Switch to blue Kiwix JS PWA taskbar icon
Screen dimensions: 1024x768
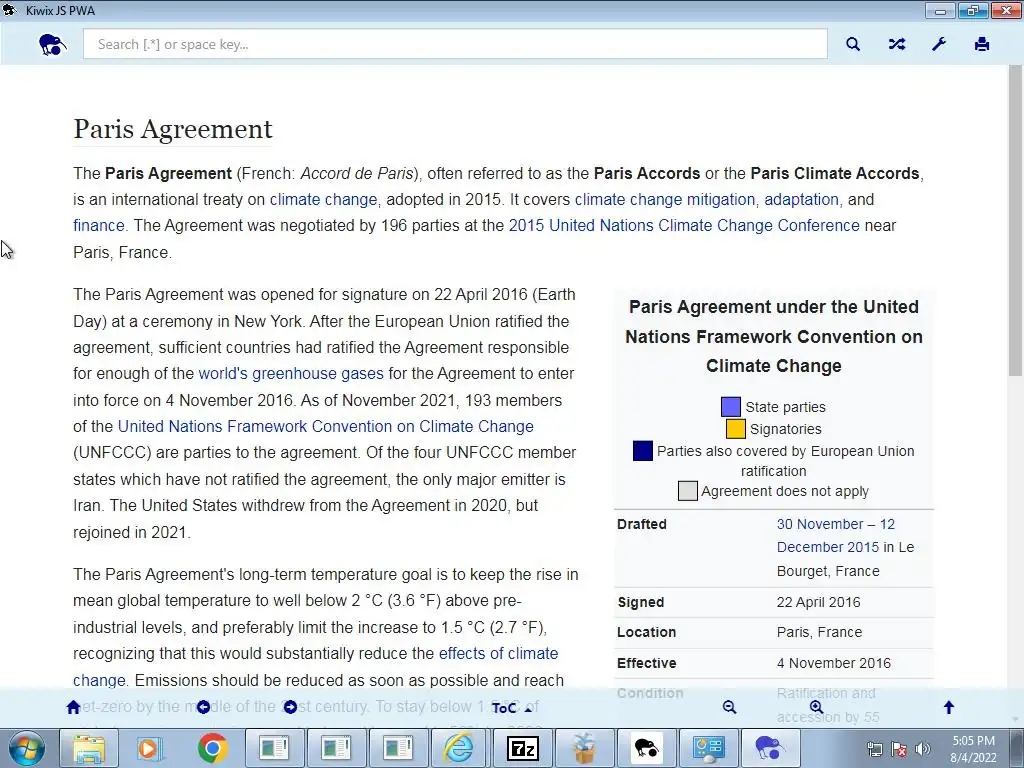pyautogui.click(x=769, y=748)
